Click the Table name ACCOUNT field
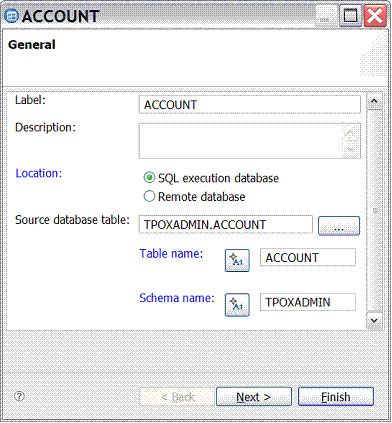This screenshot has width=392, height=423. [x=308, y=257]
